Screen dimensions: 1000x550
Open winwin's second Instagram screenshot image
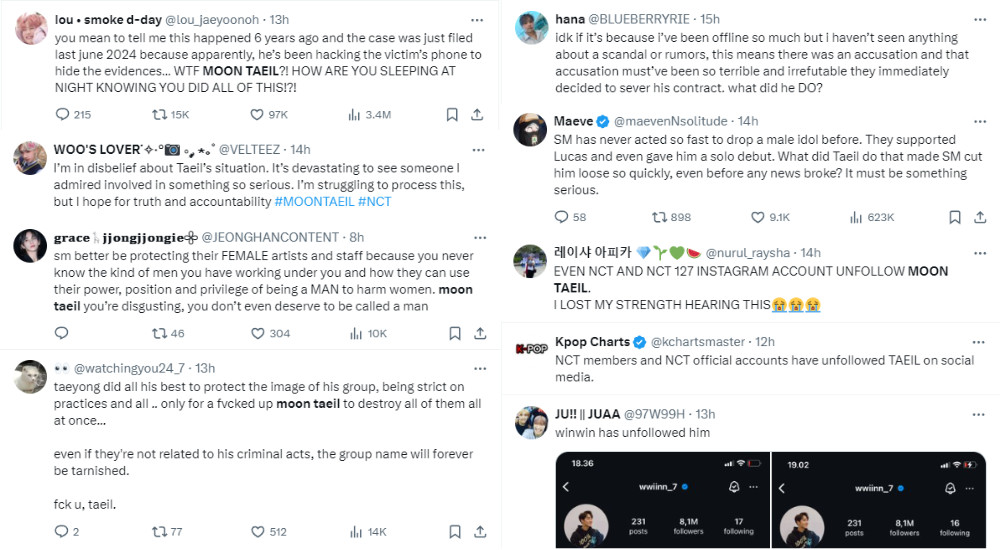coord(879,500)
